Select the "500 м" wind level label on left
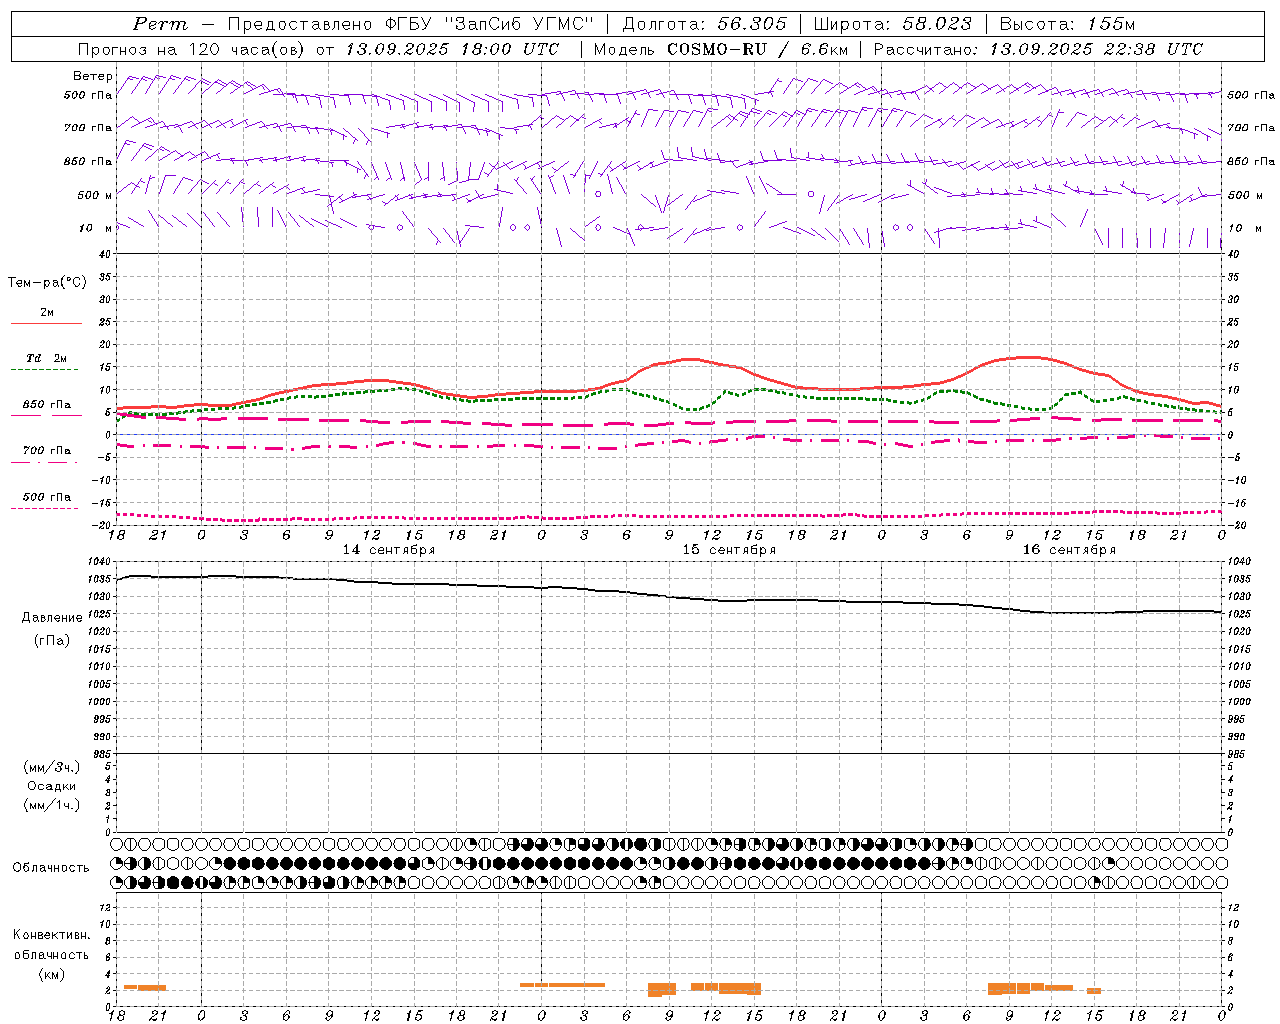The height and width of the screenshot is (1024, 1280). pyautogui.click(x=95, y=195)
